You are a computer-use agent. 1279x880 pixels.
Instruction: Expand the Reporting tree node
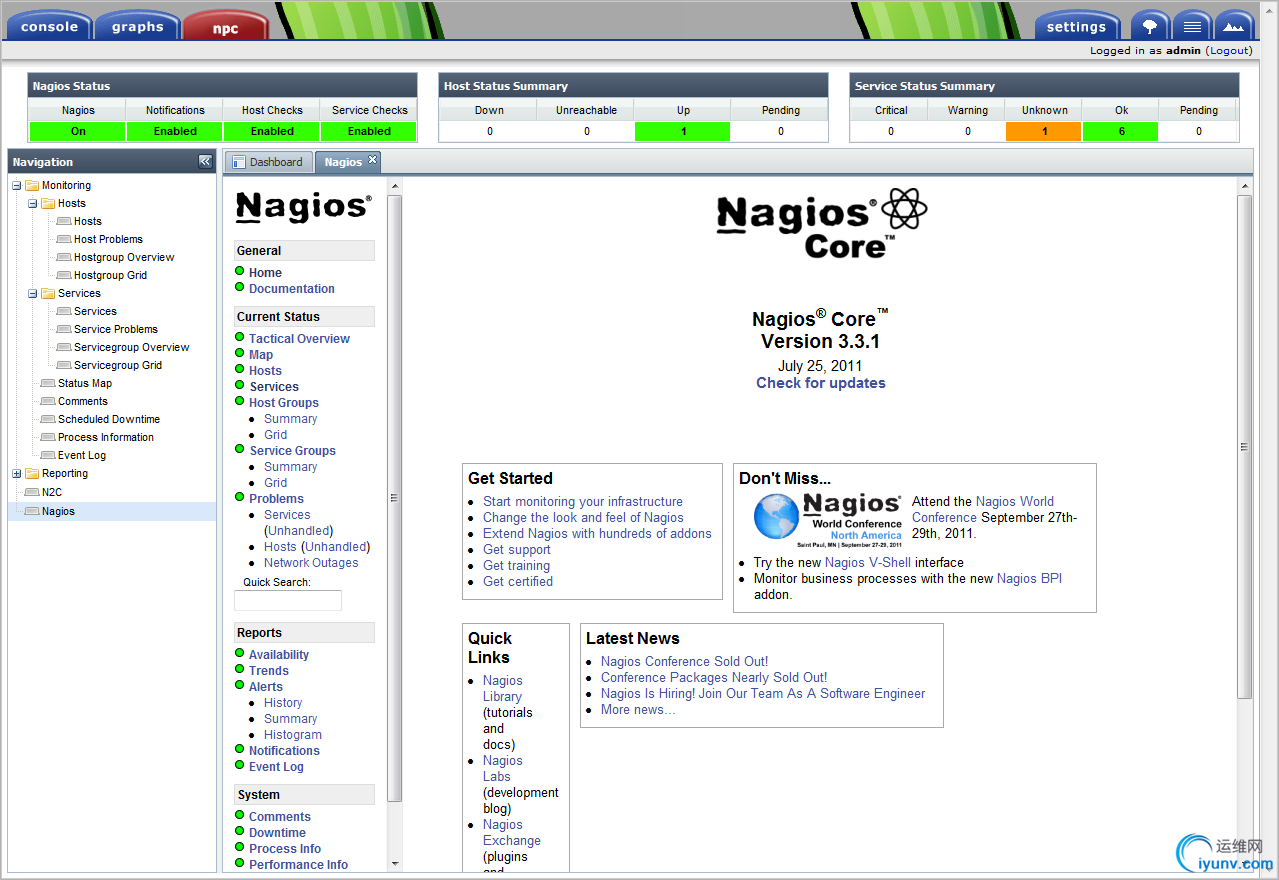(x=16, y=473)
